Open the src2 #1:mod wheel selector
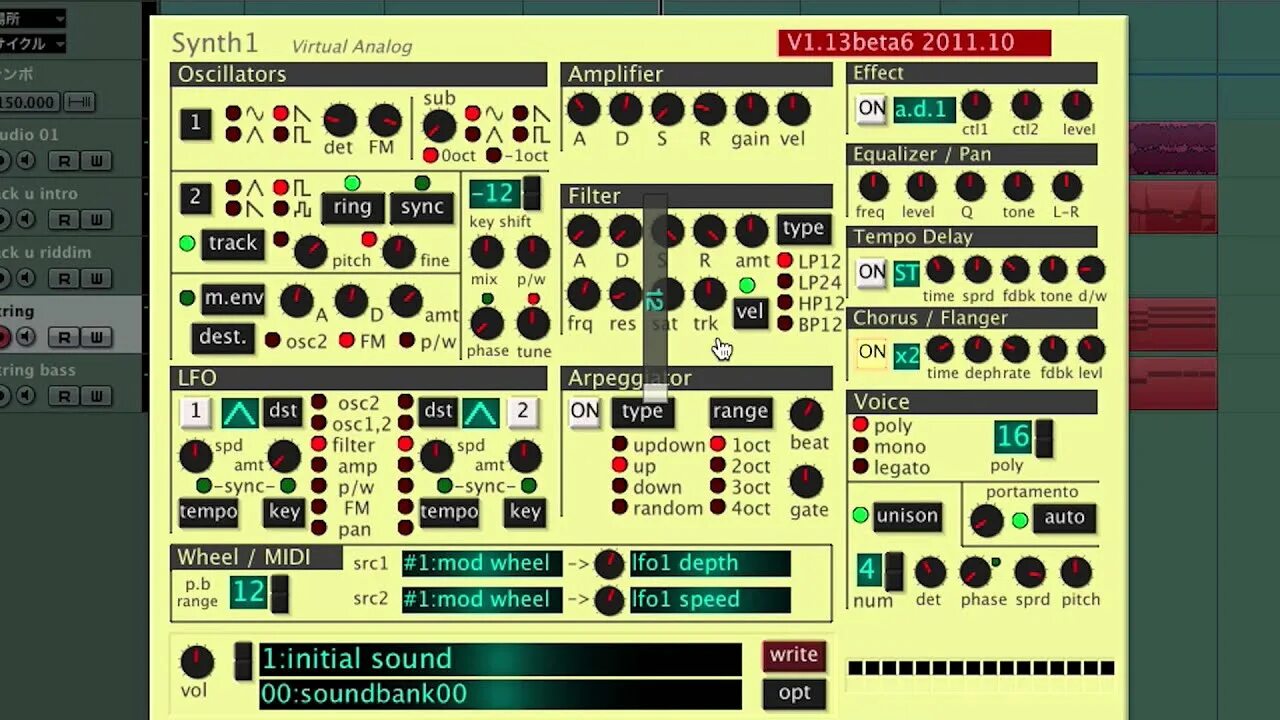 (481, 599)
